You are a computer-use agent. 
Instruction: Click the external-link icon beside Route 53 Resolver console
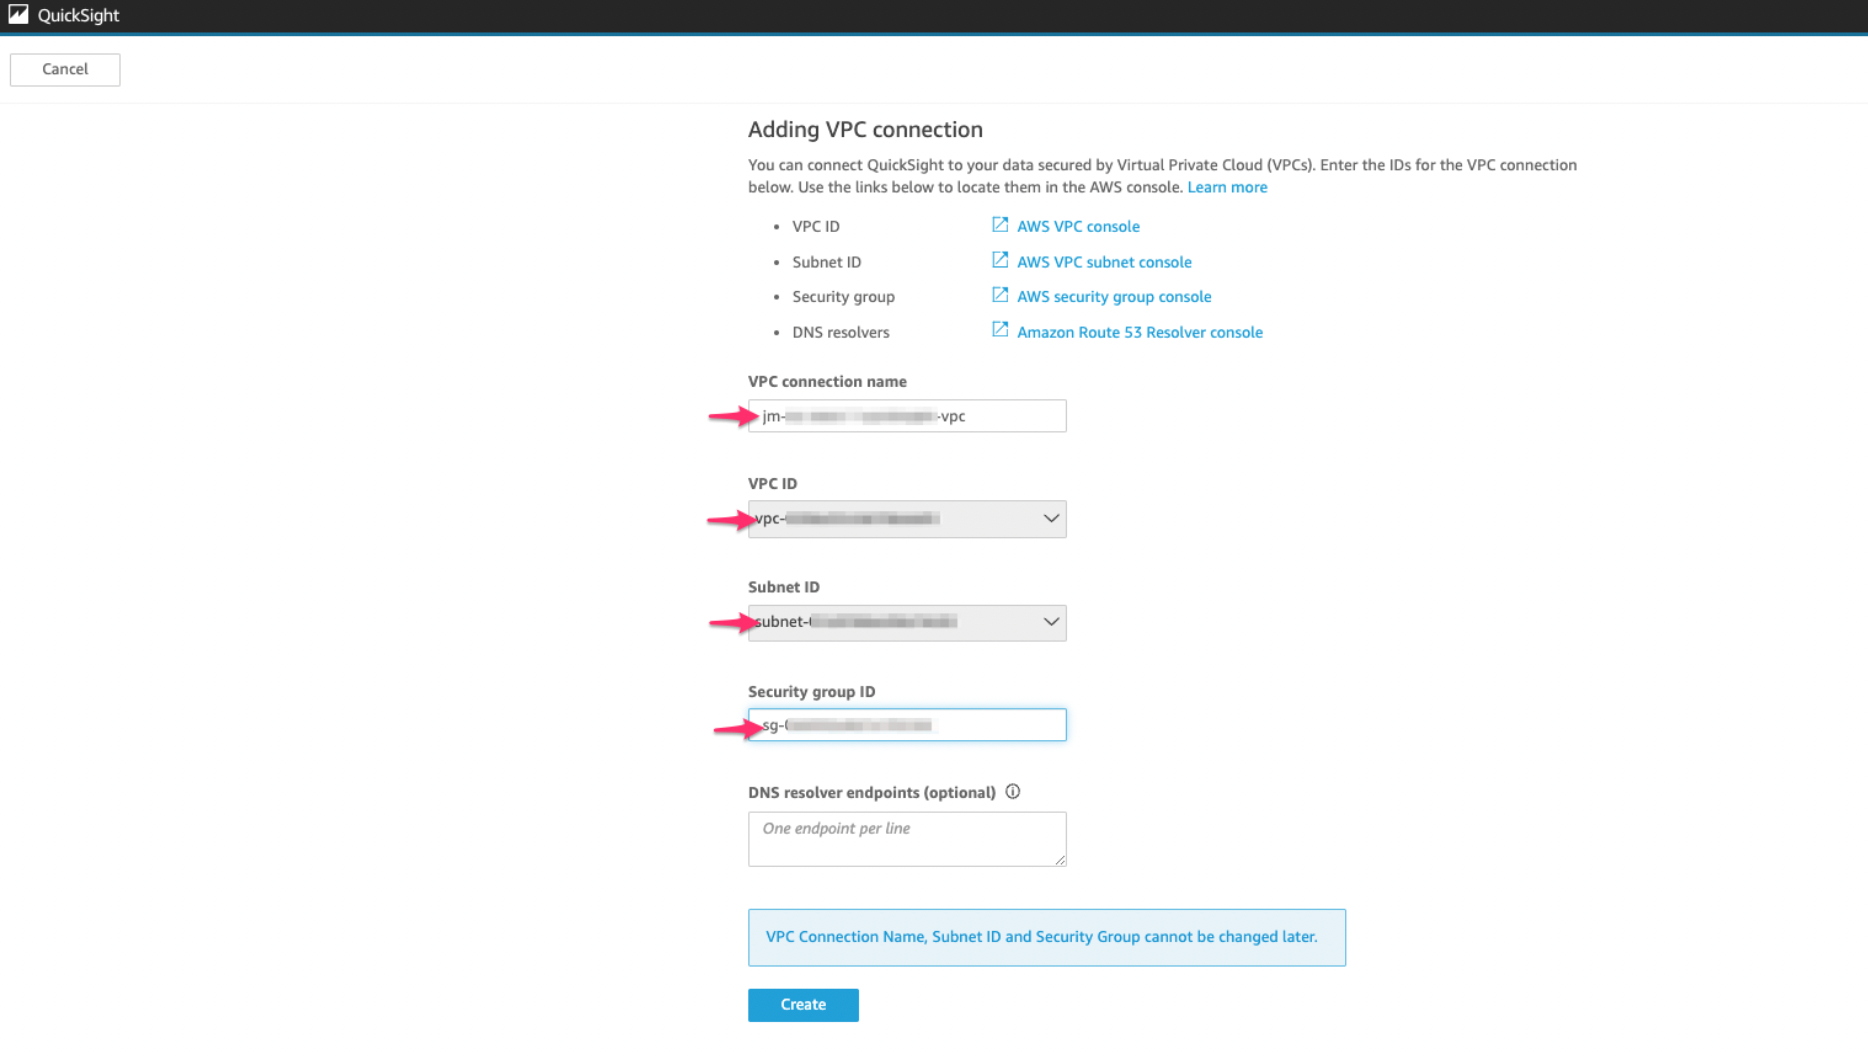coord(999,330)
